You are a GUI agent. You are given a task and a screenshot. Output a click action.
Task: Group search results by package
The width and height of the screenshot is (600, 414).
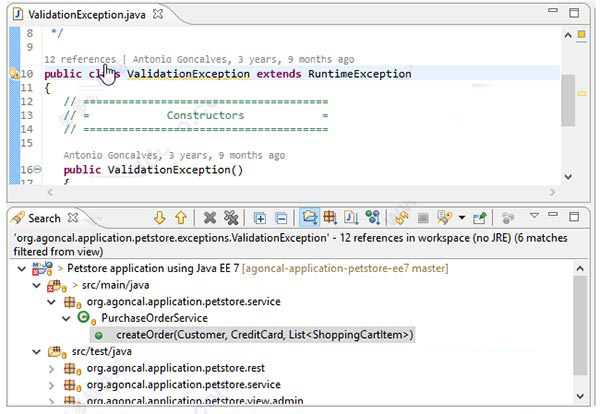point(330,217)
